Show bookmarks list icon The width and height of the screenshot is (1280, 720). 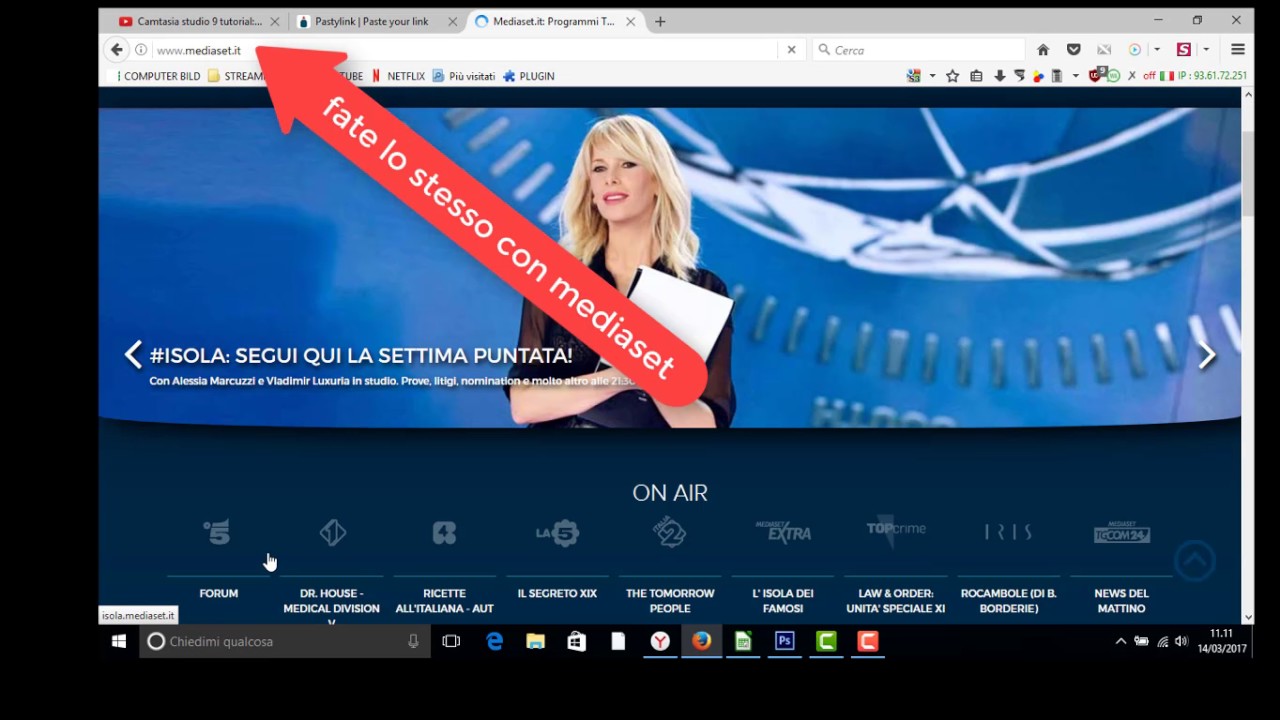click(x=976, y=76)
